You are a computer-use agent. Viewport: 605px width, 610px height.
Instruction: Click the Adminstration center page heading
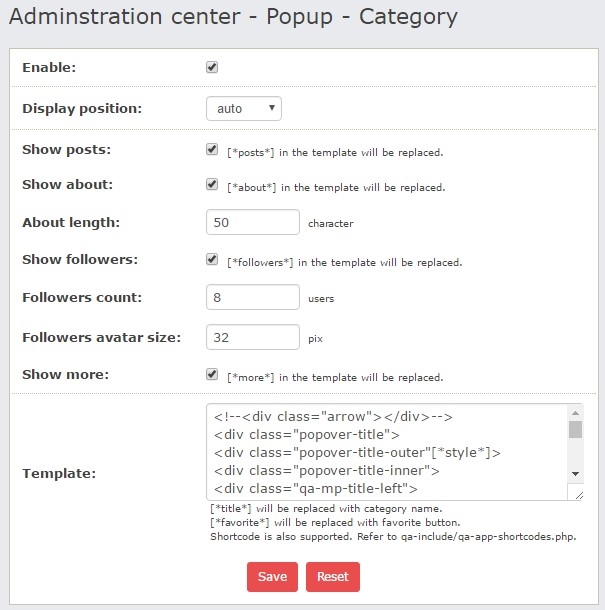(x=233, y=17)
